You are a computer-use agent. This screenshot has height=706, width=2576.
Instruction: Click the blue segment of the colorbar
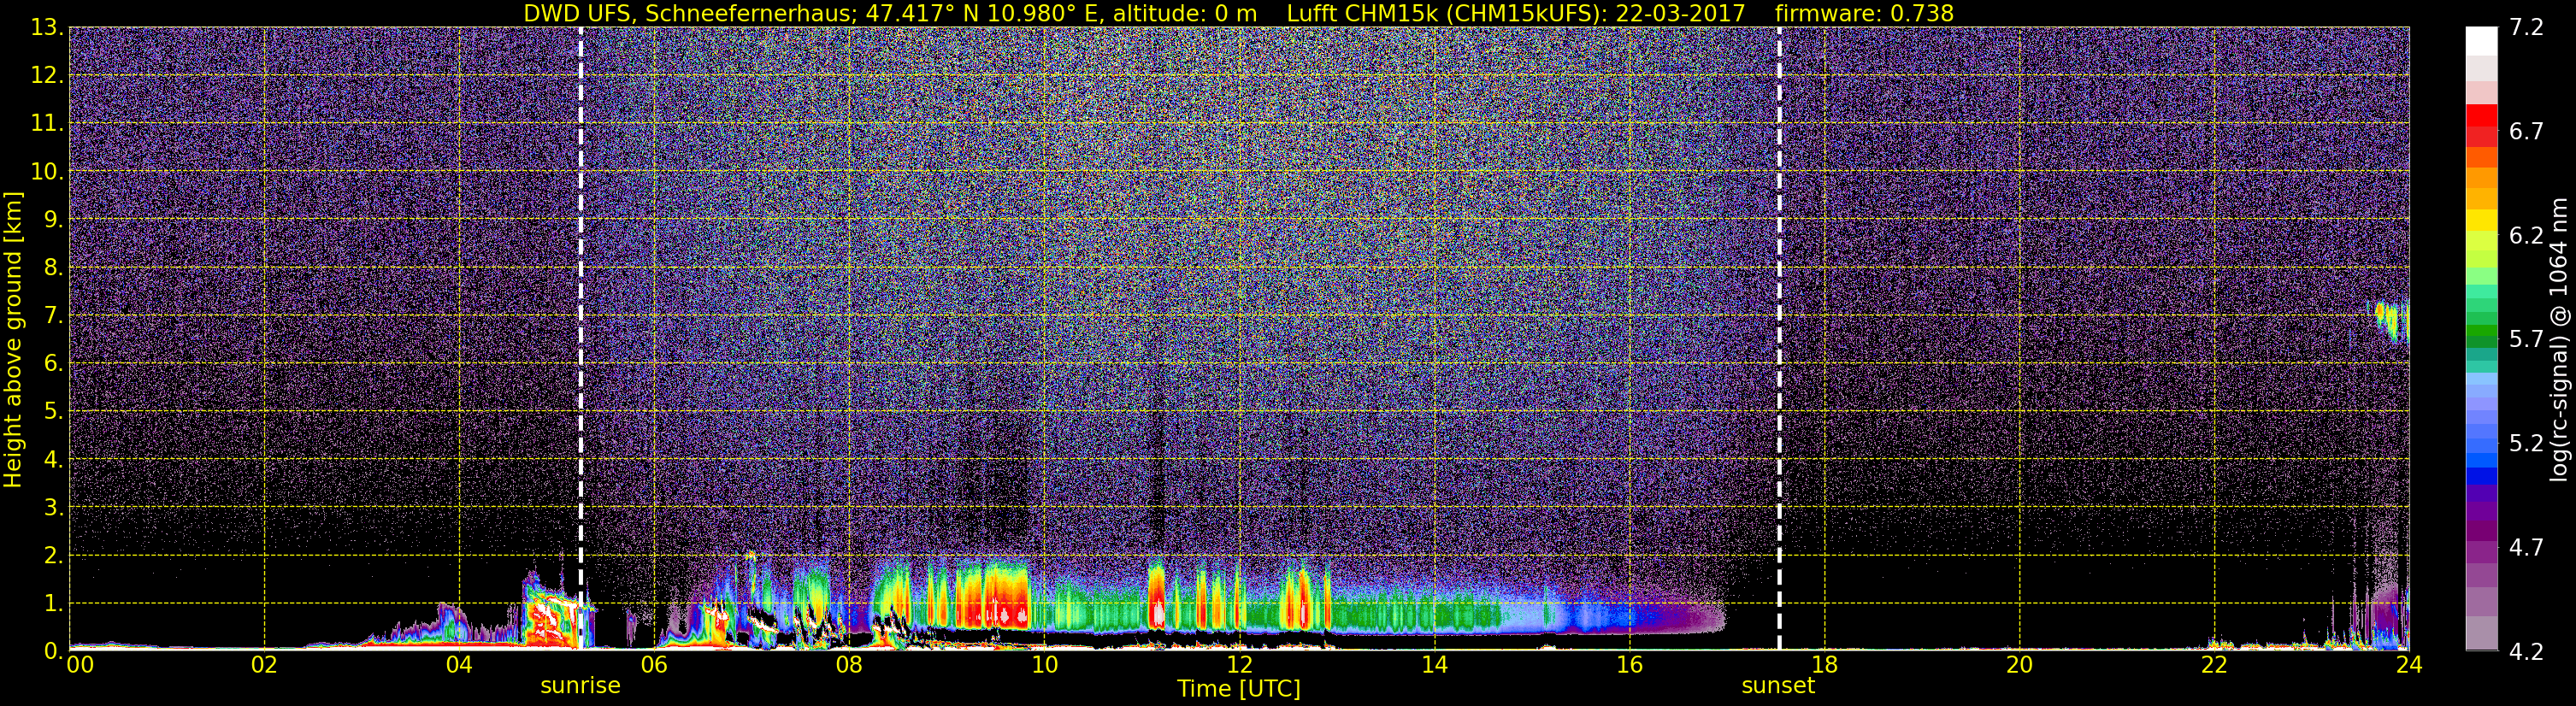pyautogui.click(x=2481, y=476)
